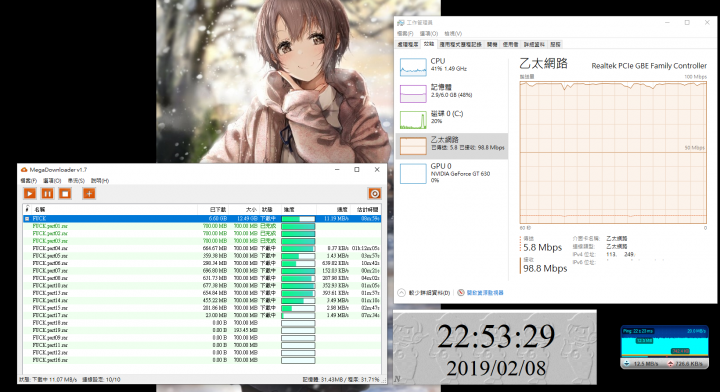Start downloads with the orange play button
The image size is (720, 392).
tap(30, 194)
